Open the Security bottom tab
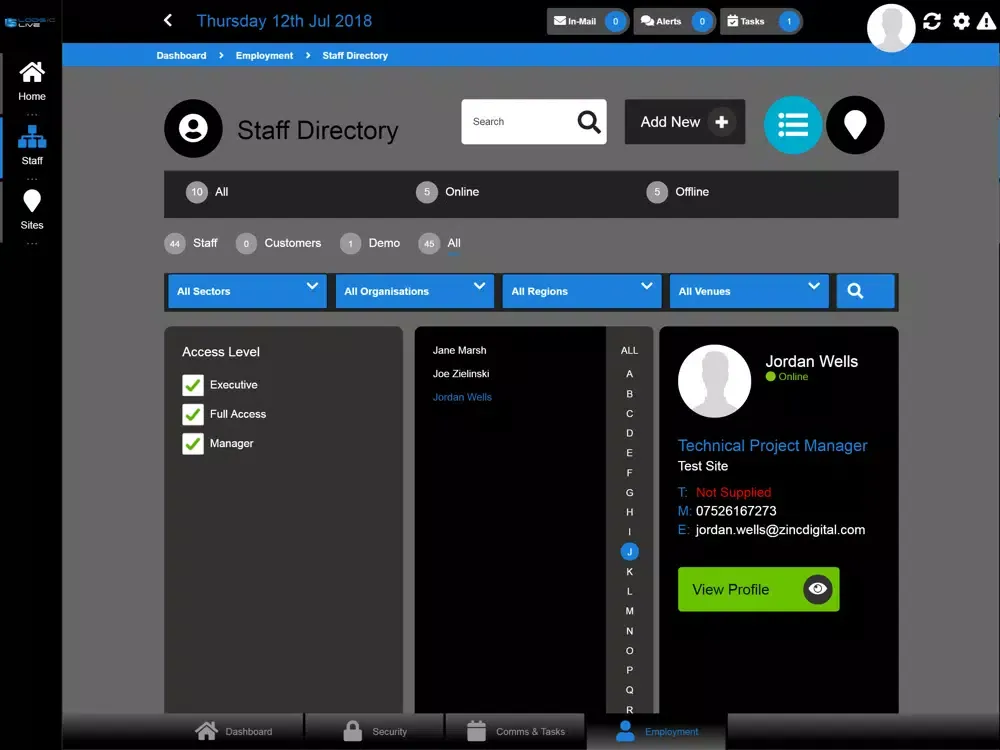The height and width of the screenshot is (750, 1000). (x=375, y=732)
